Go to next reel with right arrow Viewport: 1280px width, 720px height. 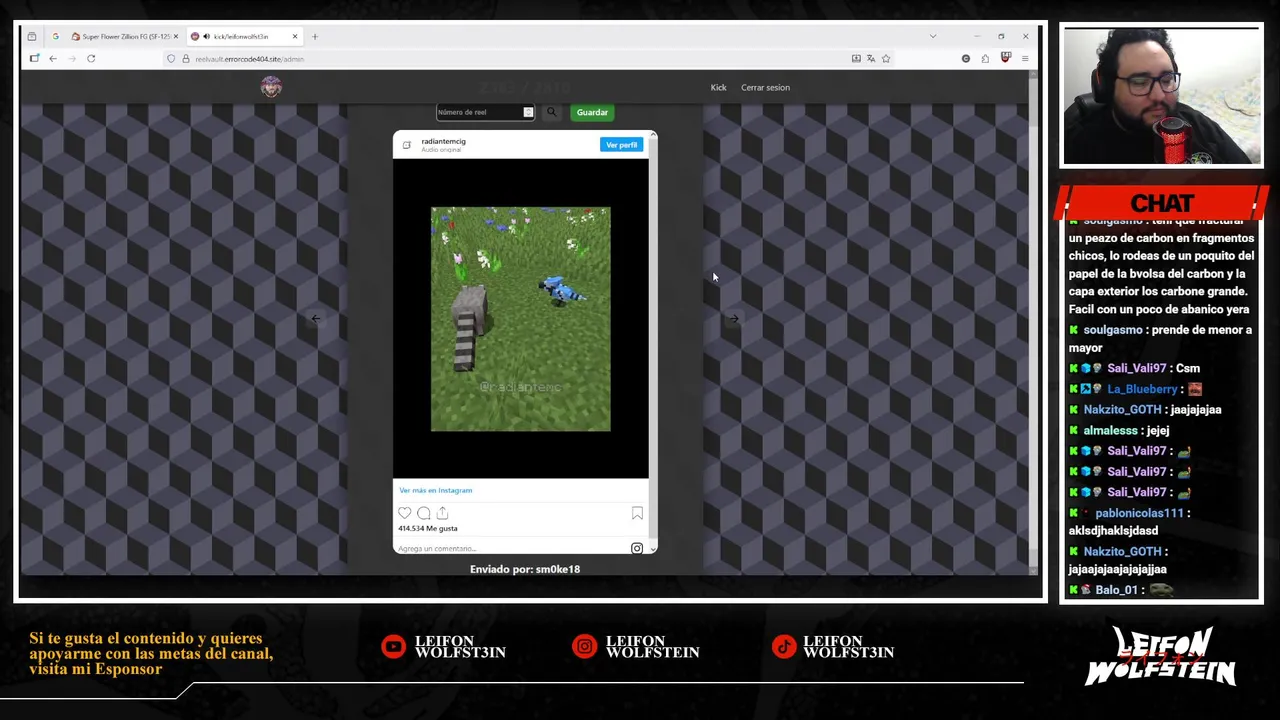click(x=733, y=319)
